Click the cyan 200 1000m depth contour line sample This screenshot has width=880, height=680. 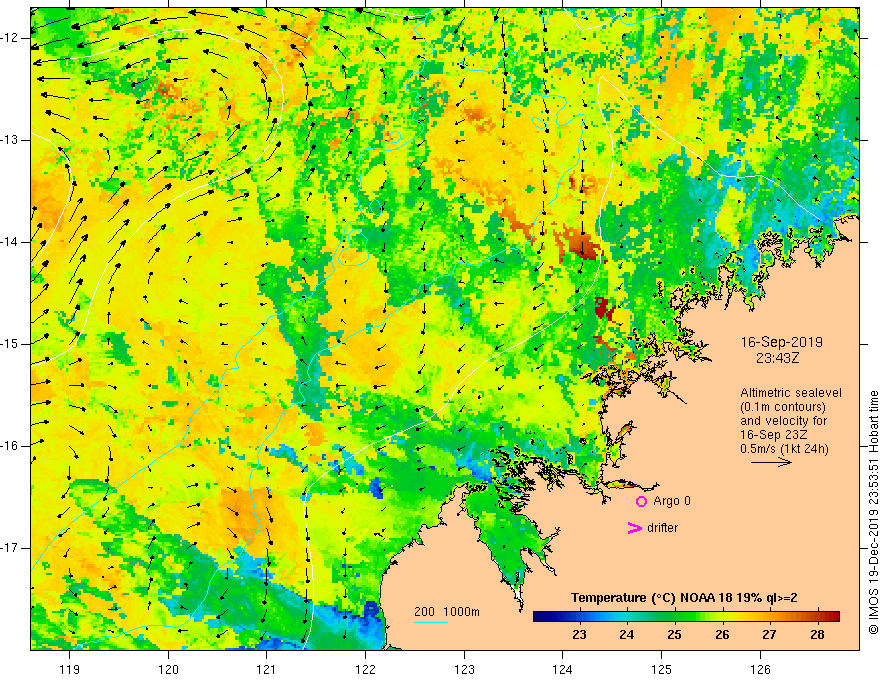431,622
